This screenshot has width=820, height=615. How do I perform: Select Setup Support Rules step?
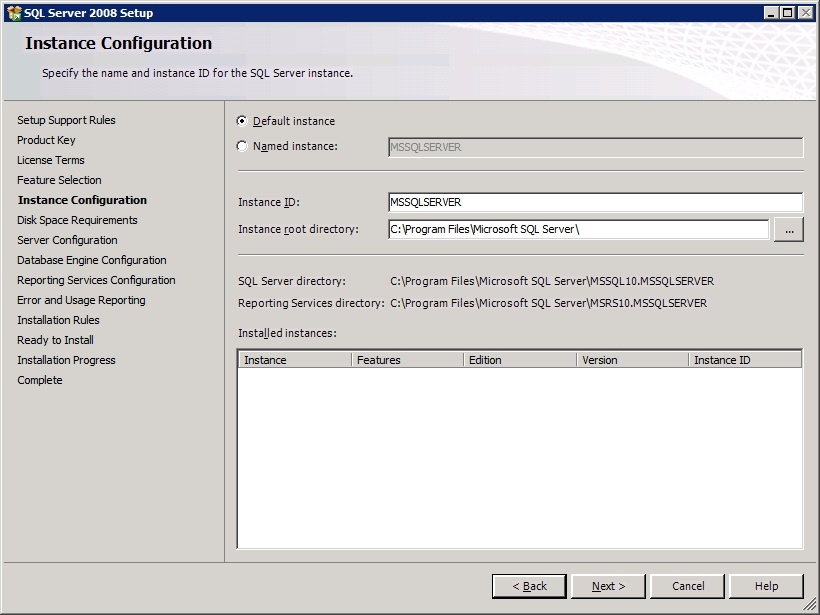coord(66,120)
